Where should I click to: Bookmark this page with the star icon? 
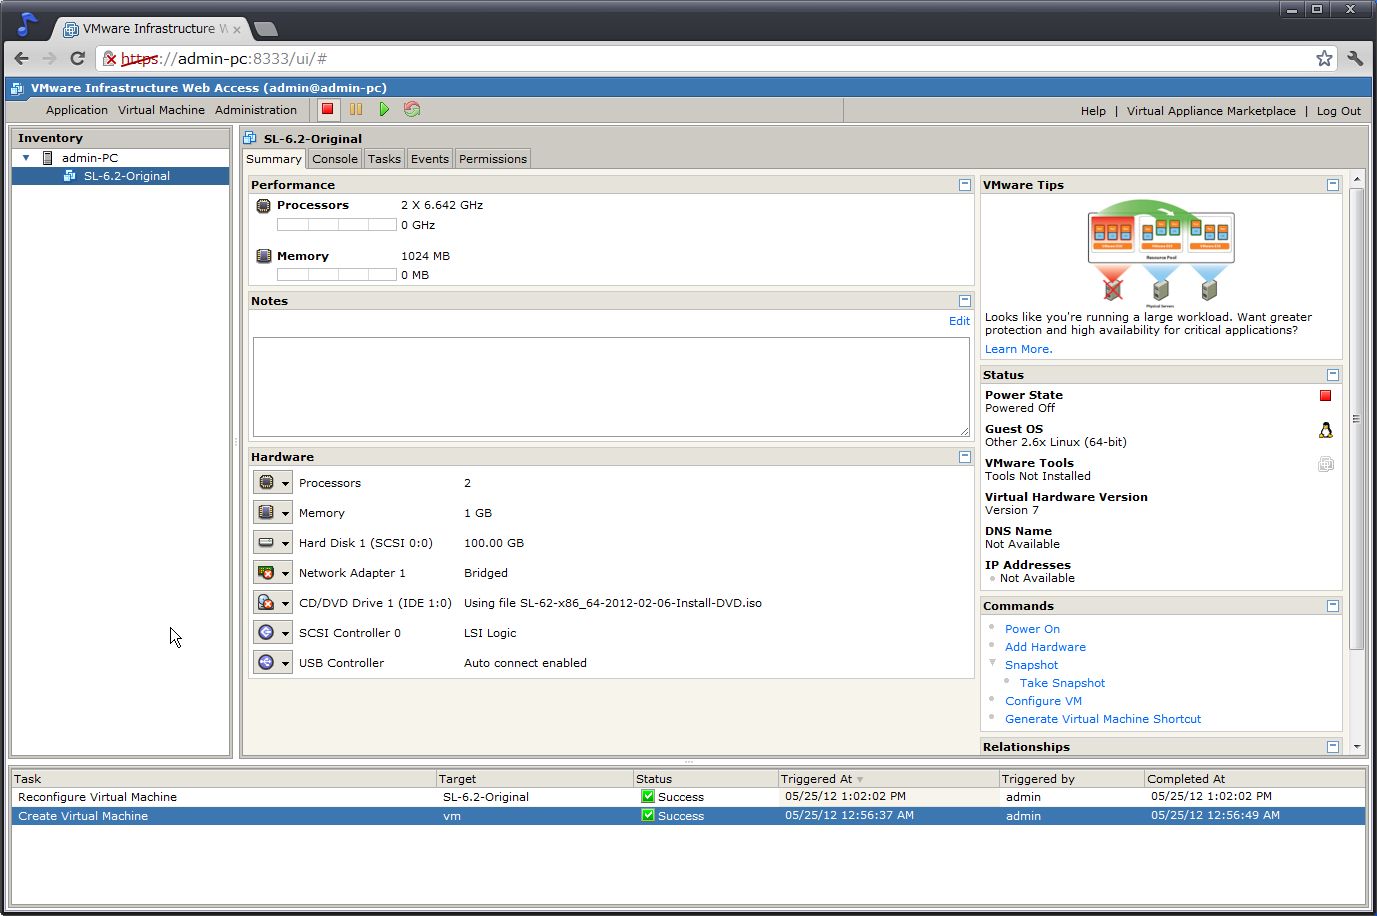tap(1324, 58)
